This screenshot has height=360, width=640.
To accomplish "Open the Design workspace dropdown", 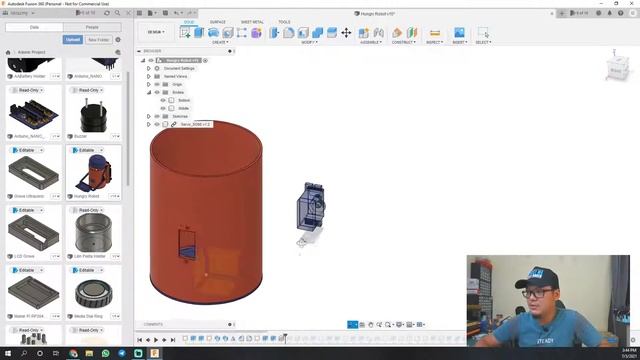I will tap(156, 32).
